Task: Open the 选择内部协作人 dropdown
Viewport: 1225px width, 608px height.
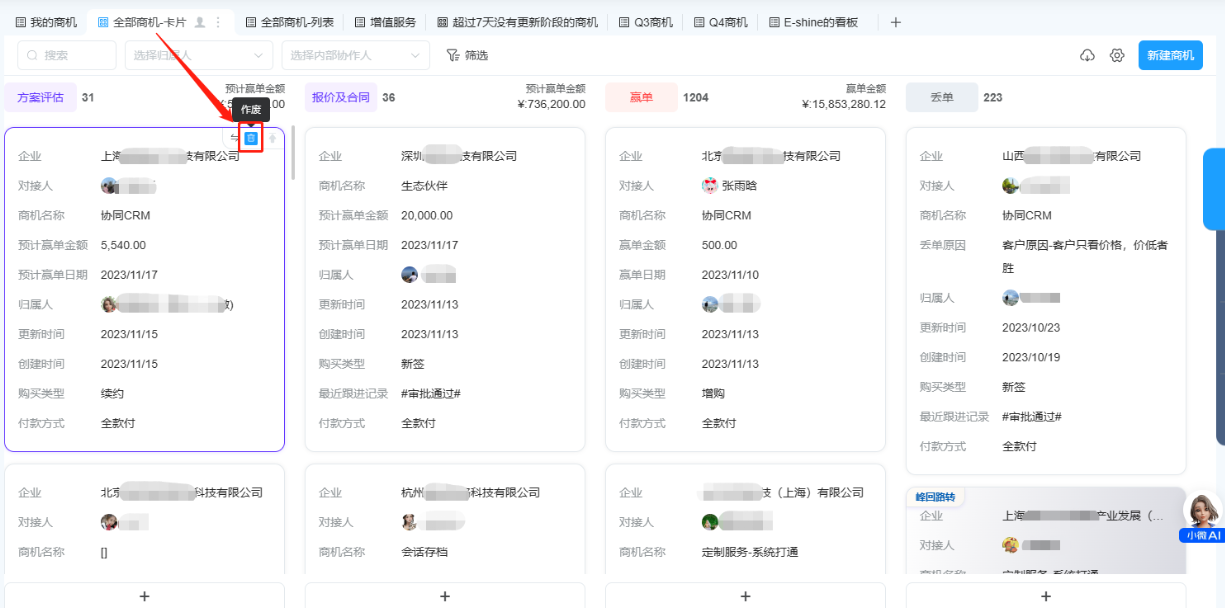Action: tap(355, 55)
